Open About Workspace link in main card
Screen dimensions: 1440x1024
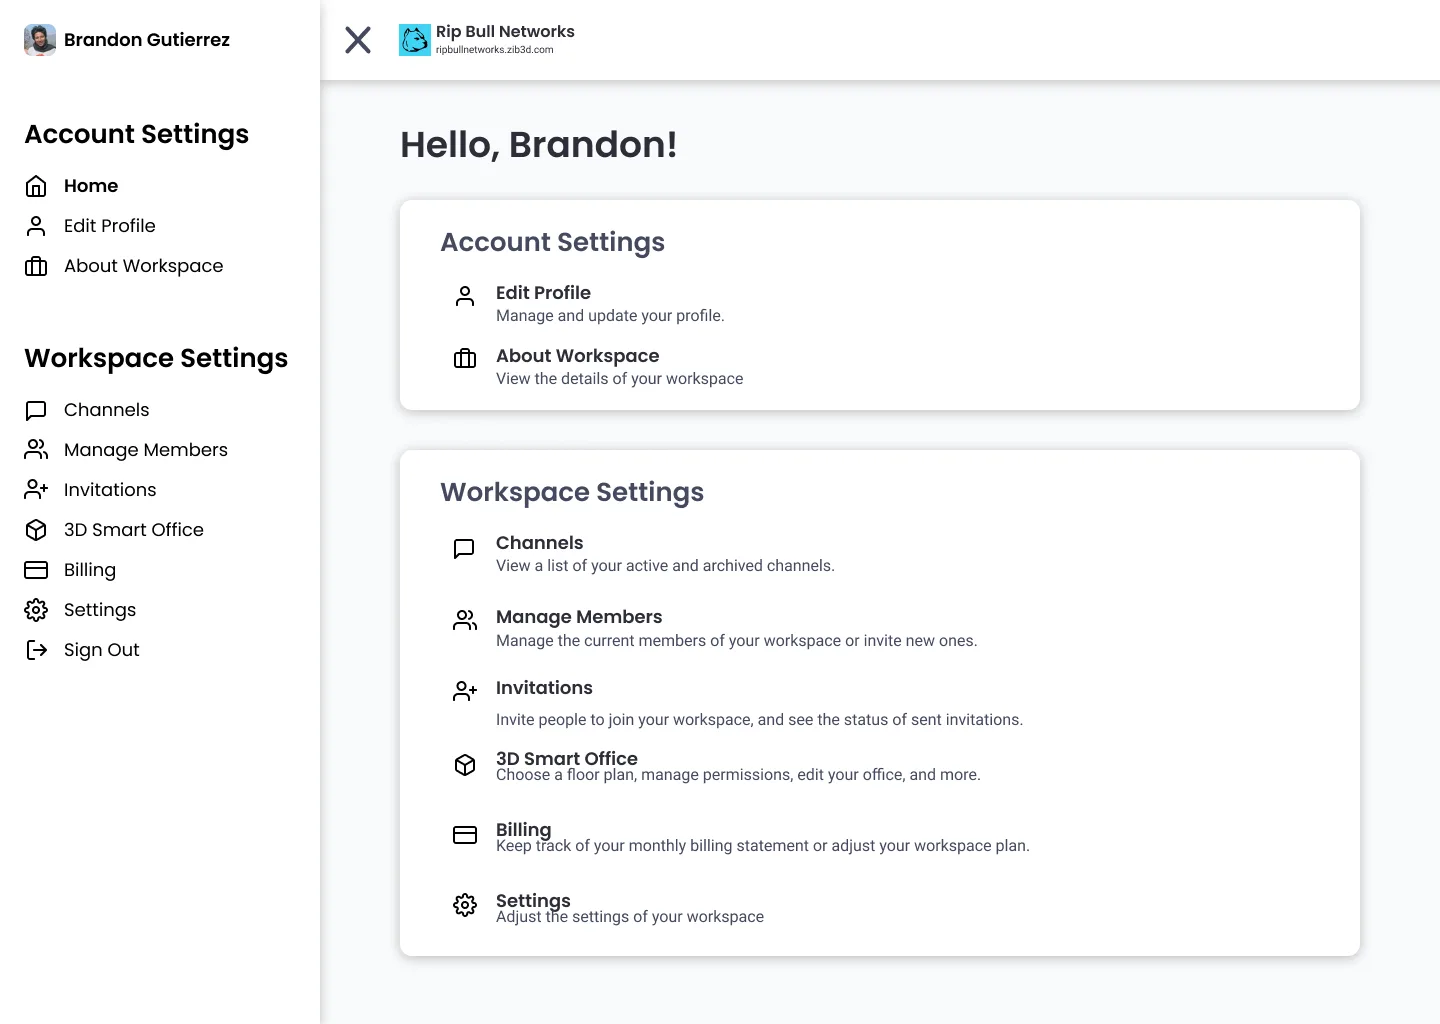577,356
